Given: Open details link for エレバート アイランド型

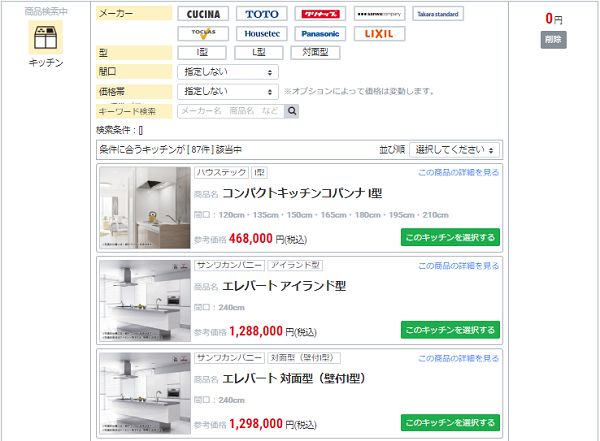Looking at the screenshot, I should (458, 266).
